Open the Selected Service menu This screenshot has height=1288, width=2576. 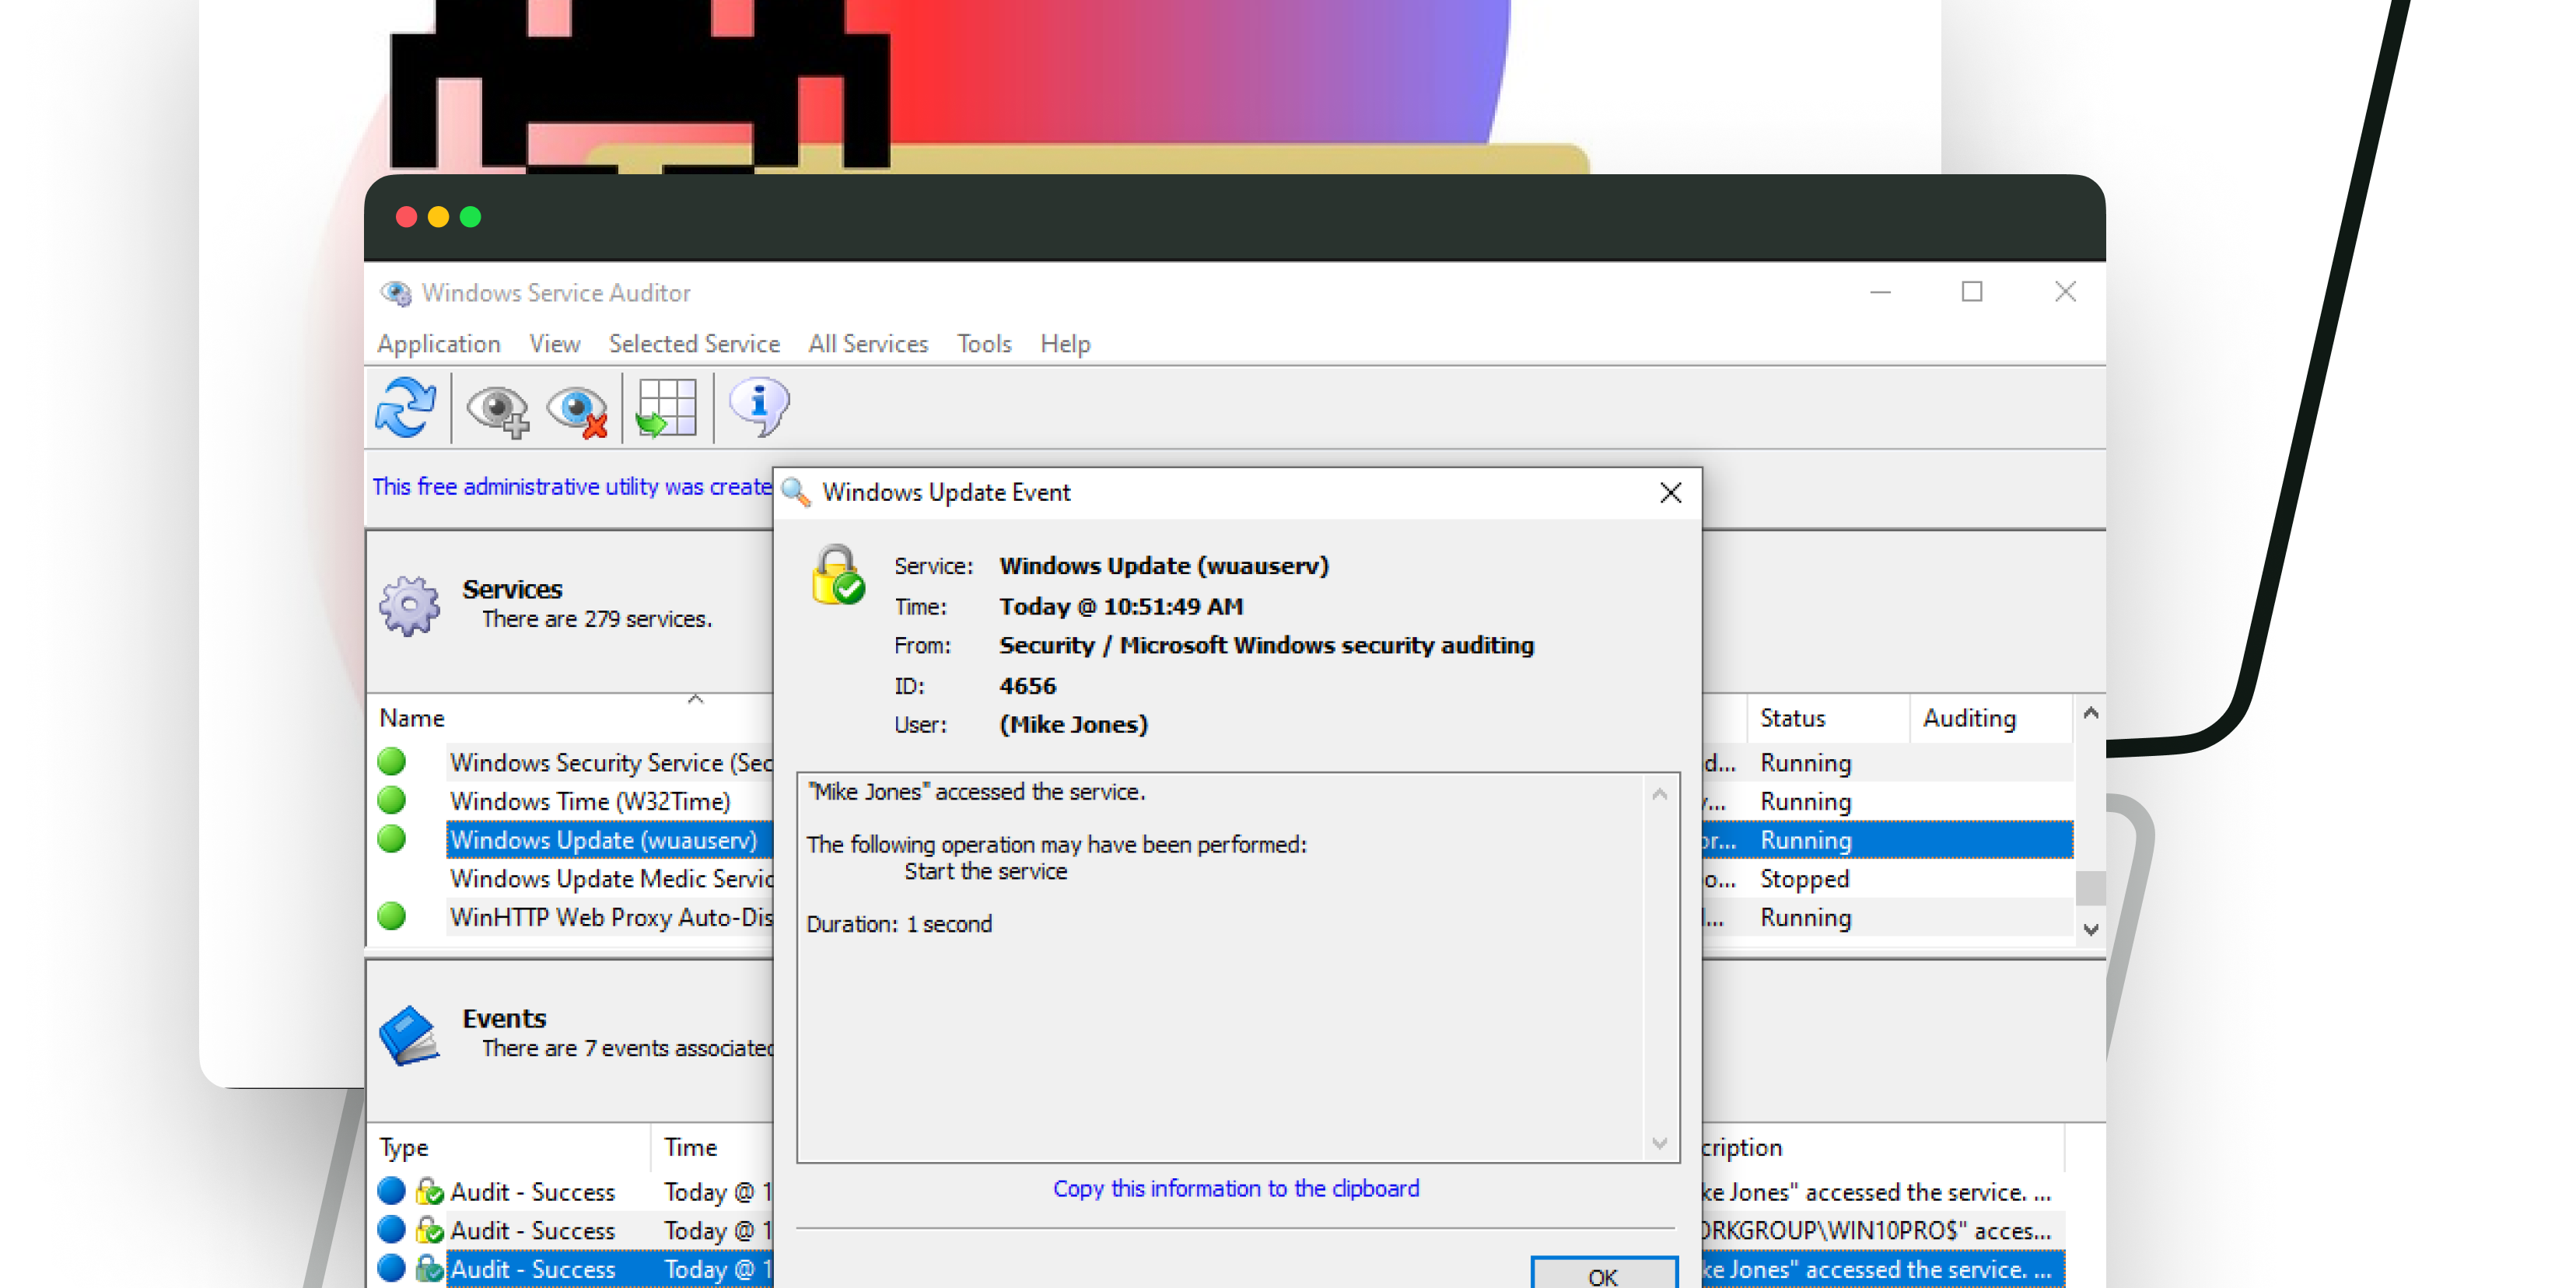[x=694, y=344]
